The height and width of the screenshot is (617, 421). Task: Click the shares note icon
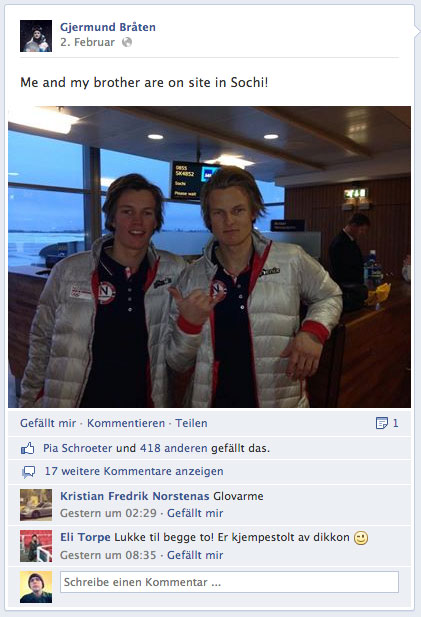click(x=382, y=423)
